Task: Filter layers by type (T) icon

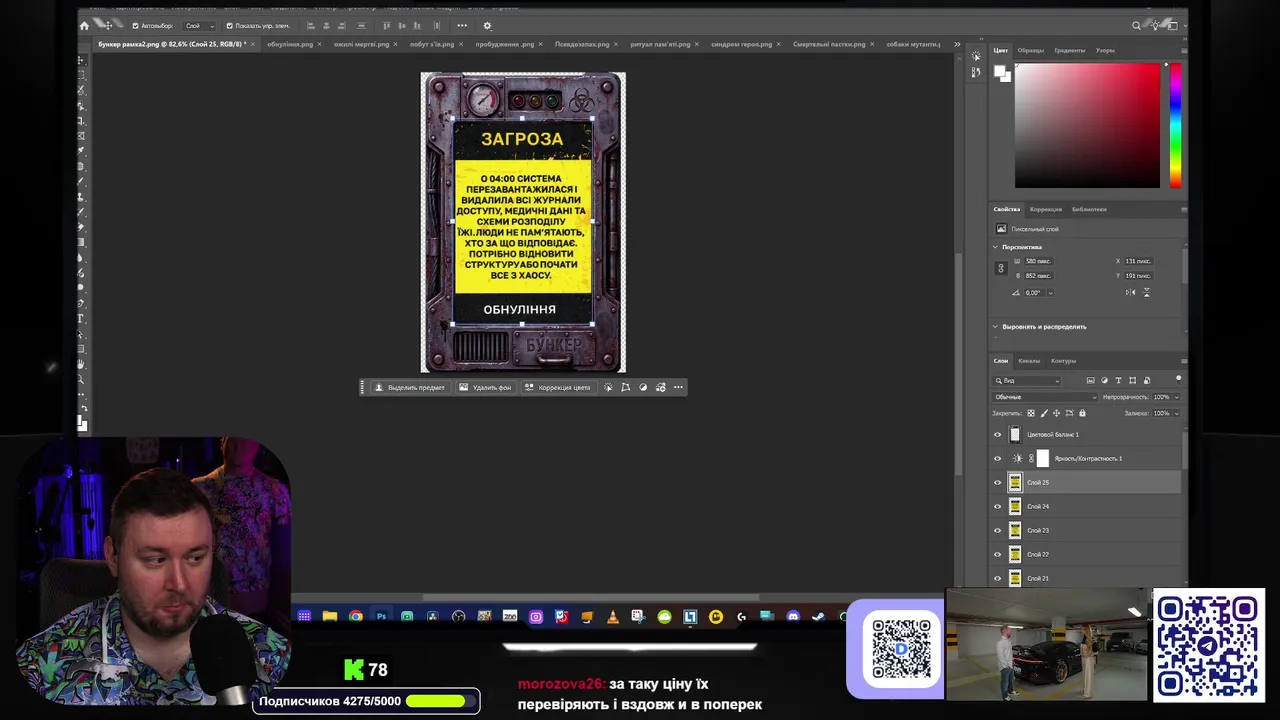Action: point(1118,380)
